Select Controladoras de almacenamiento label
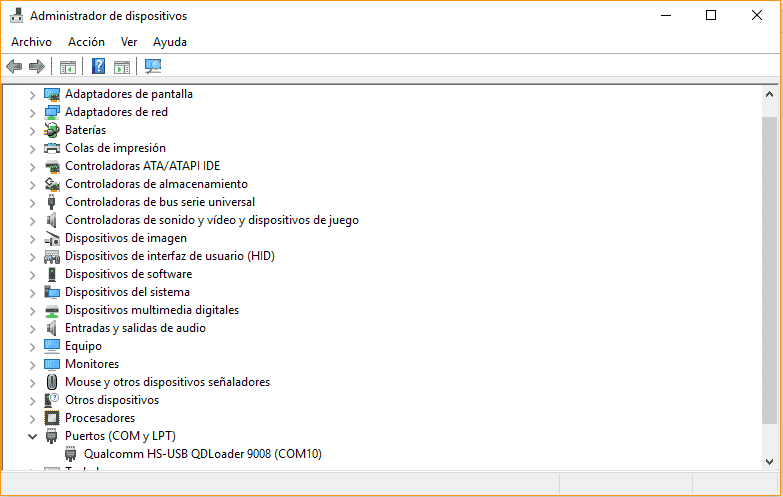The image size is (783, 497). pos(156,184)
